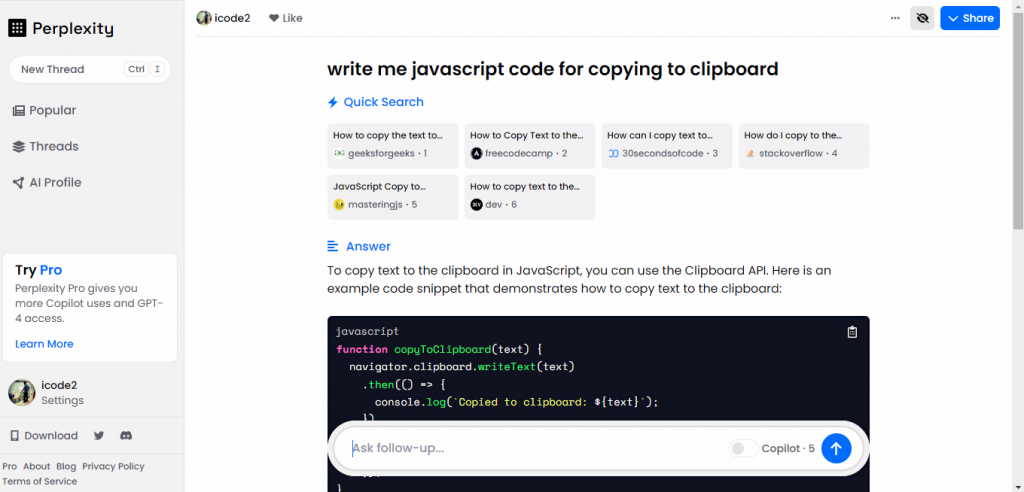Focus the Ask follow-up input field
Screen dimensions: 1024x492
(x=536, y=449)
